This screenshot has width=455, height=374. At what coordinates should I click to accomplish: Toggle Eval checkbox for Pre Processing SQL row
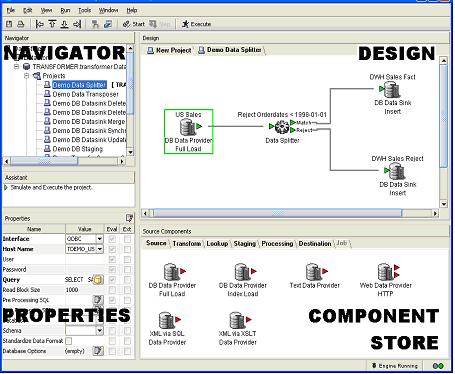tap(112, 300)
